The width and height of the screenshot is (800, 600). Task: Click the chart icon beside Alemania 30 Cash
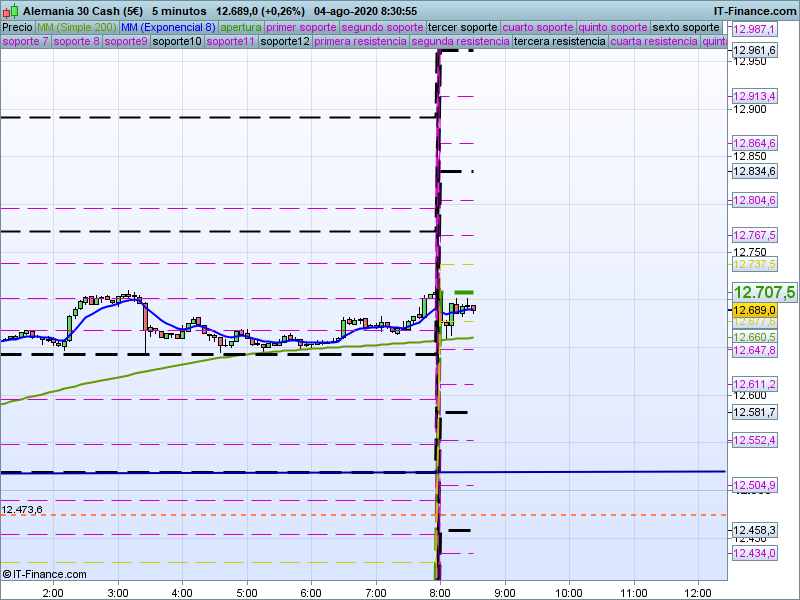click(11, 10)
